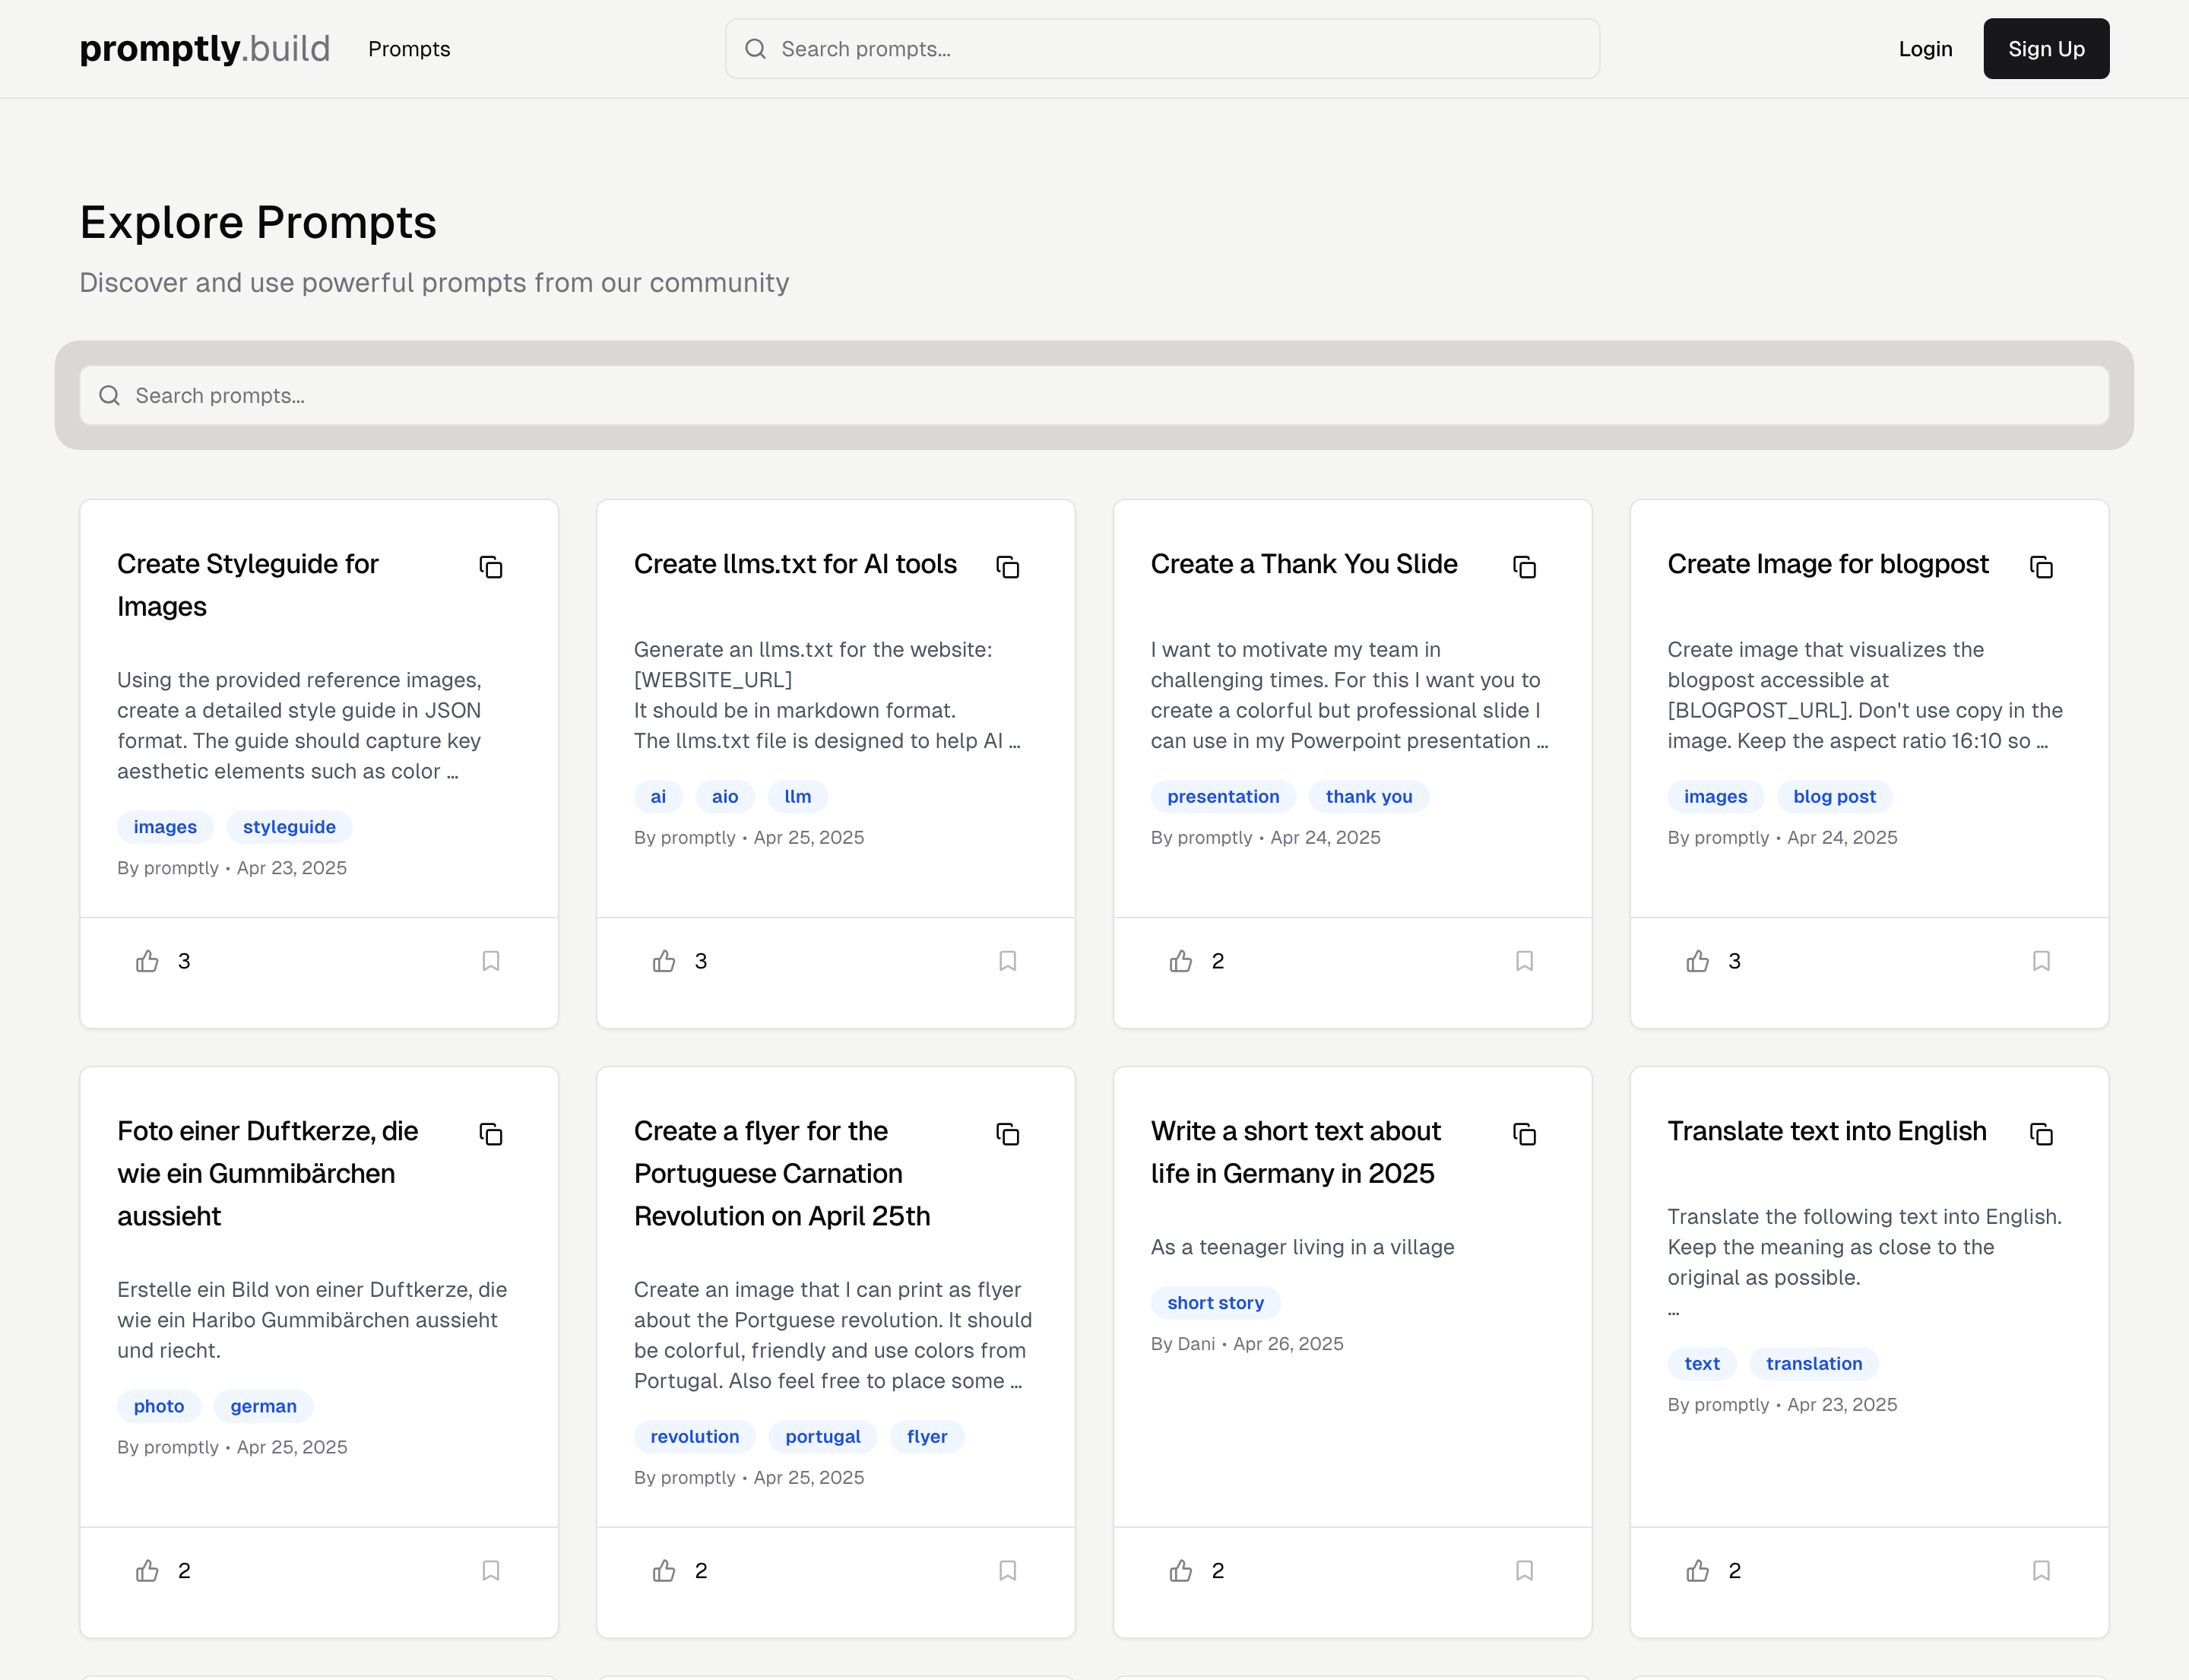The image size is (2189, 1680).
Task: Select images tag on the blogpost card
Action: pos(1715,797)
